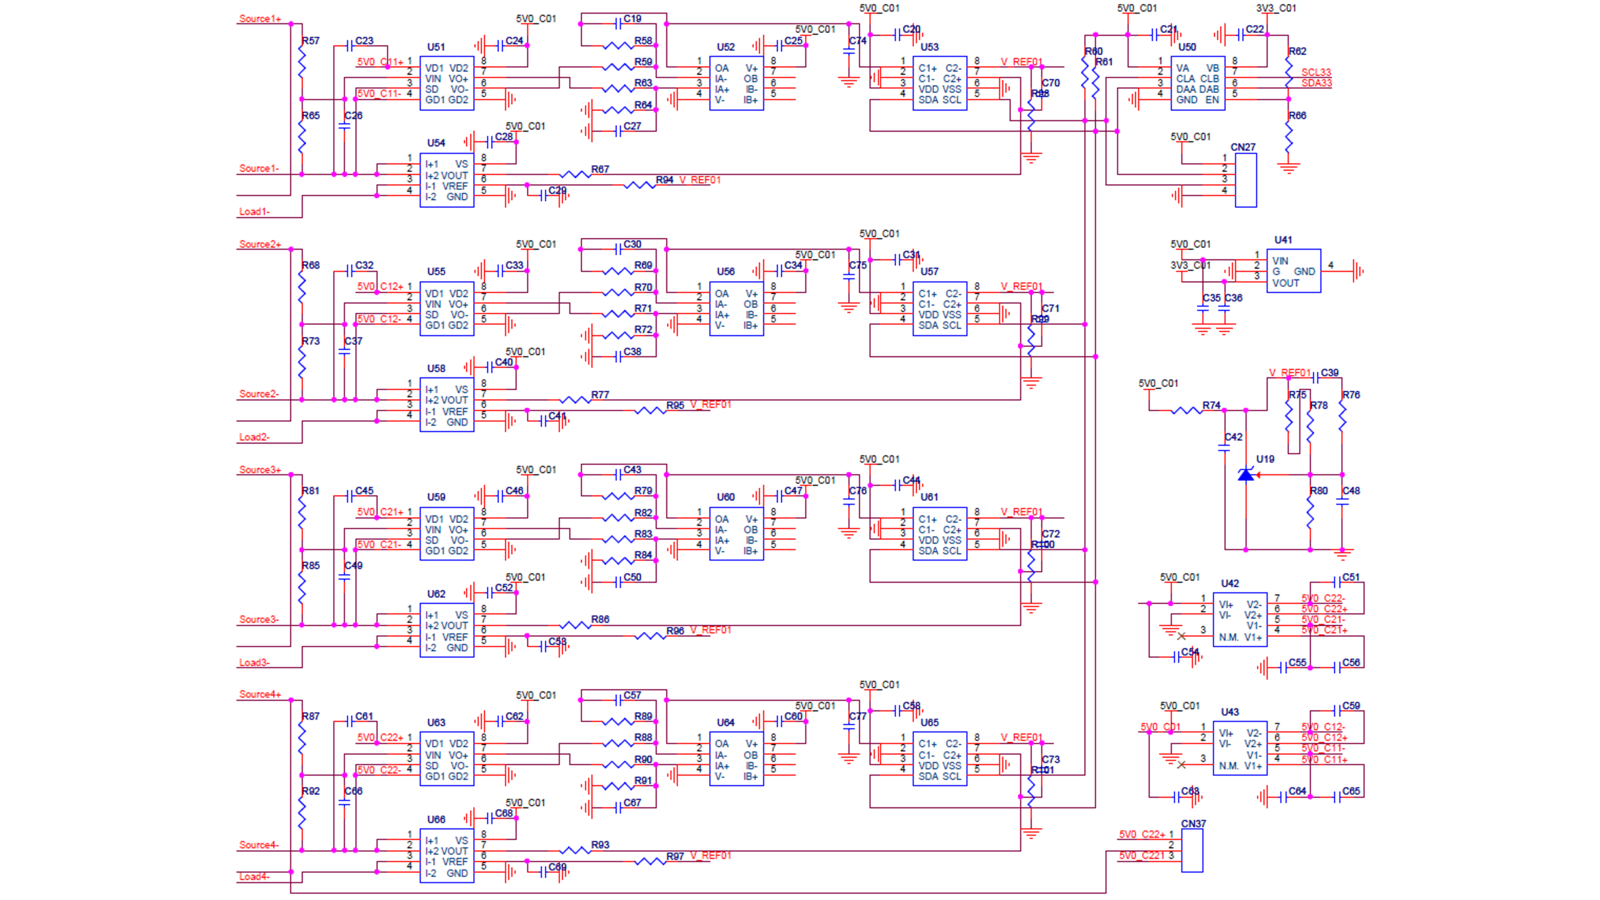Click the R94 resistor designator

click(665, 180)
